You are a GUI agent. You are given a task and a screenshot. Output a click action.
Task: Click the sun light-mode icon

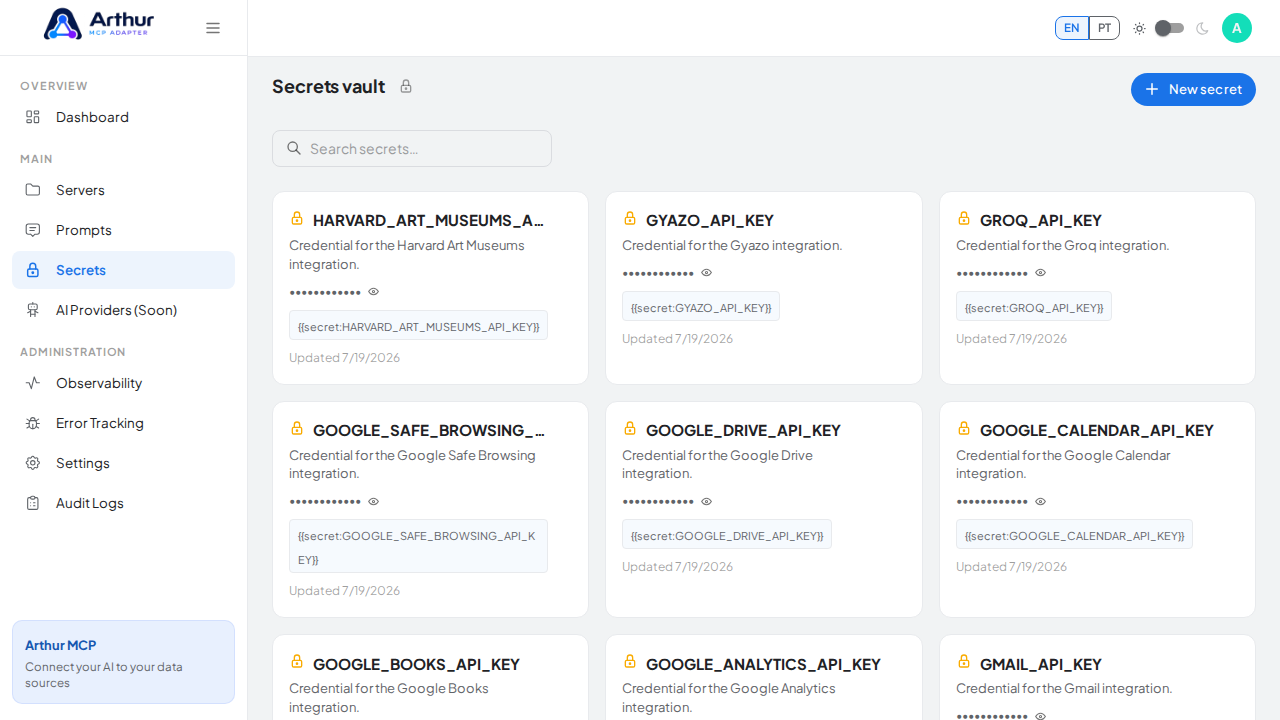[1139, 28]
